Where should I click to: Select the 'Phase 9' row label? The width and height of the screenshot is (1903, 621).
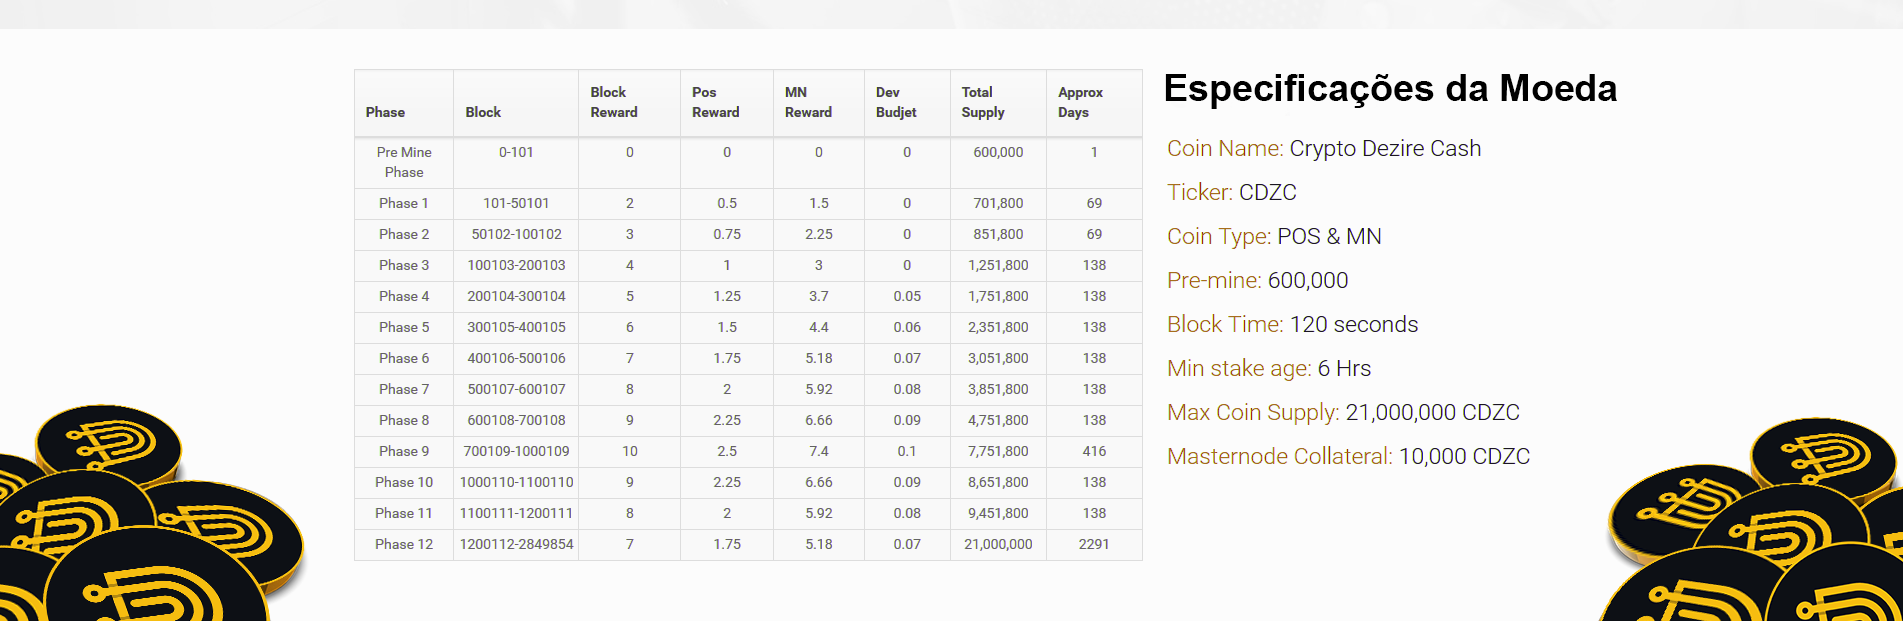tap(404, 451)
